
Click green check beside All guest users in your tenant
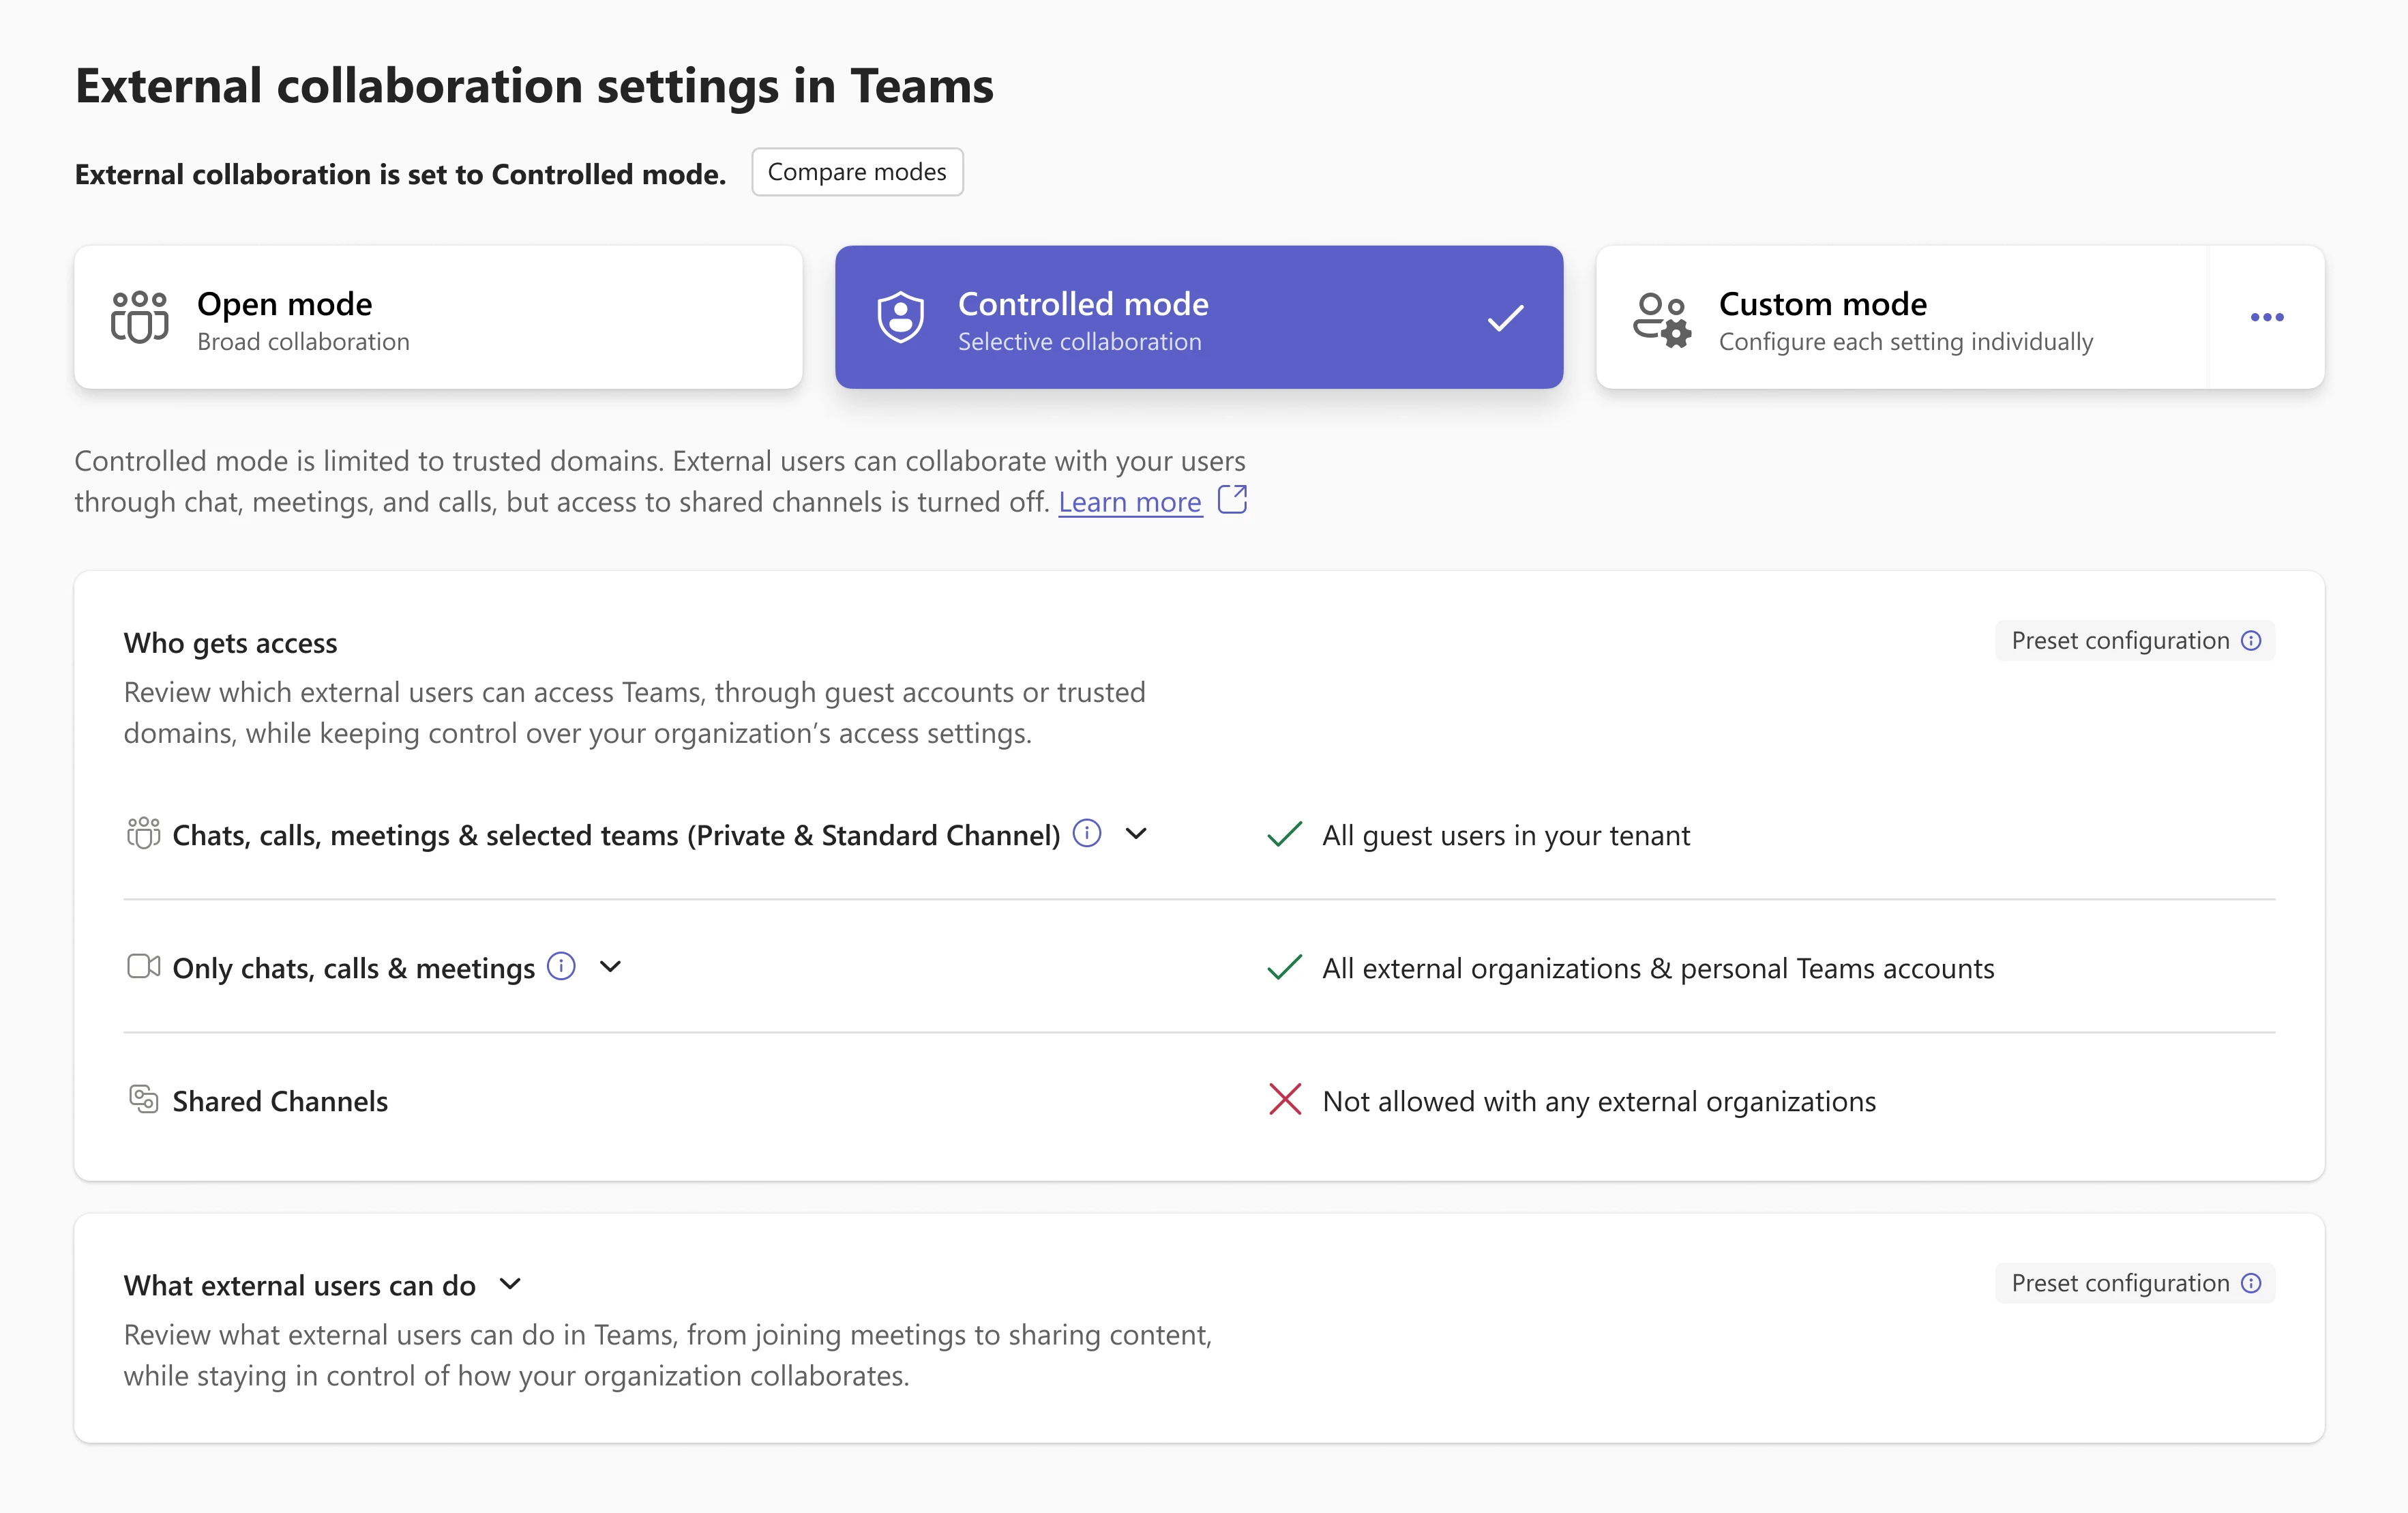(x=1284, y=834)
